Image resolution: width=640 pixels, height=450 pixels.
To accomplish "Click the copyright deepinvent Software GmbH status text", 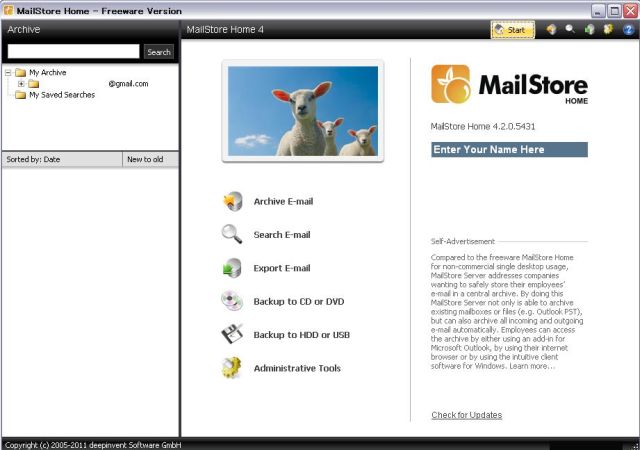I will pyautogui.click(x=93, y=445).
